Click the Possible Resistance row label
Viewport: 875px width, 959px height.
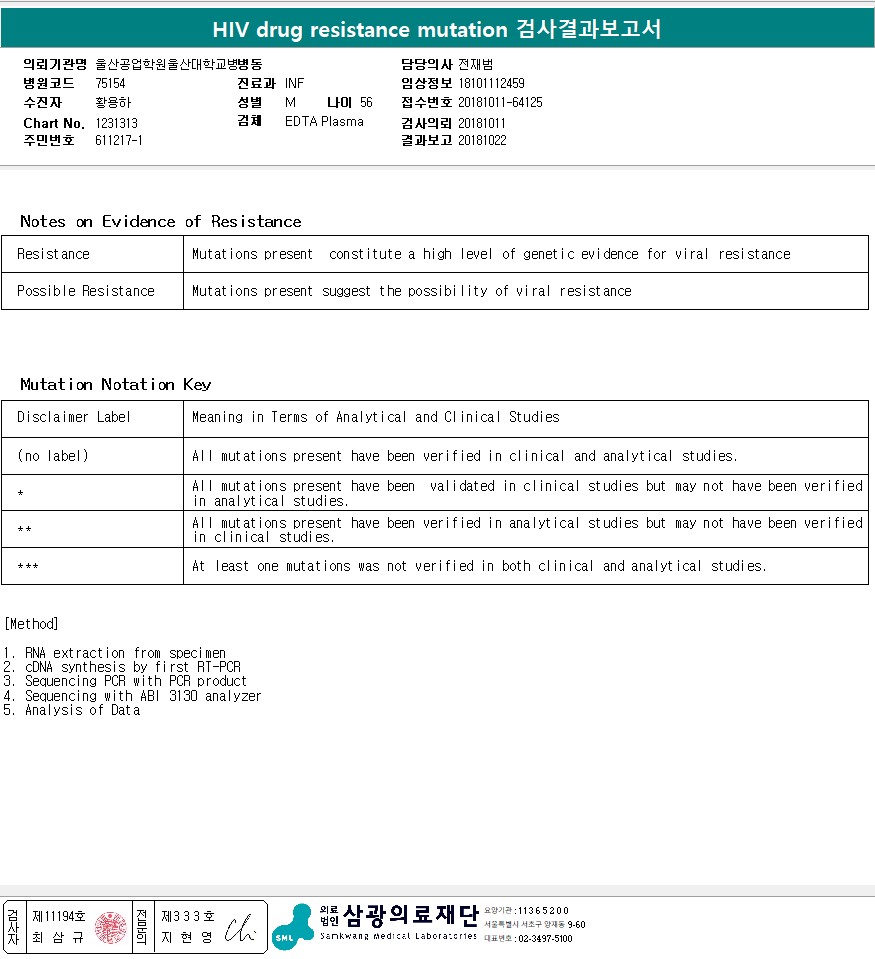[x=86, y=291]
